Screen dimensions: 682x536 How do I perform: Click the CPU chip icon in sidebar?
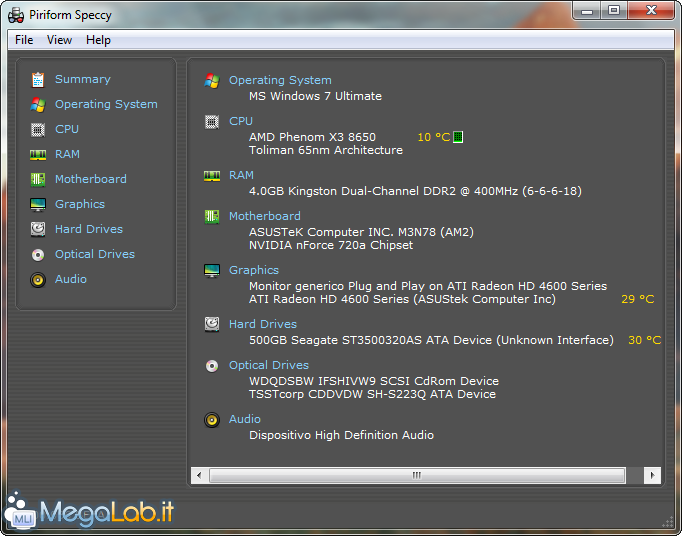38,130
